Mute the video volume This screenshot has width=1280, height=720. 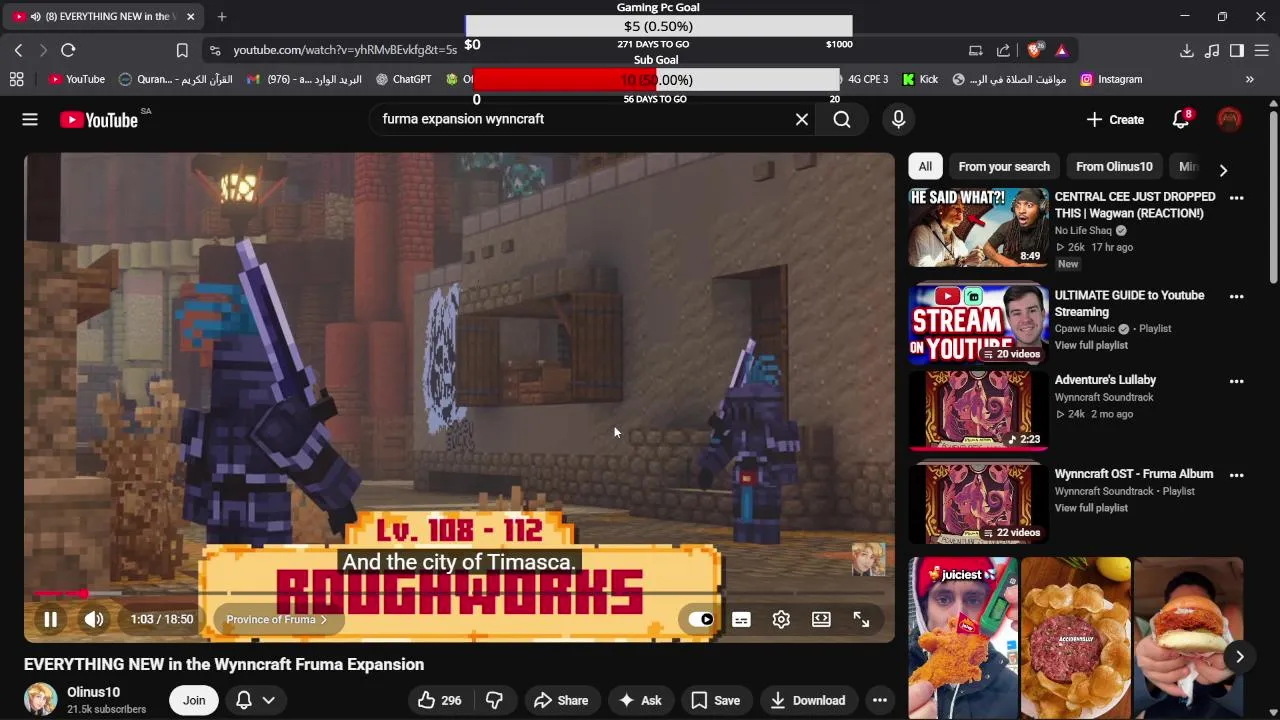coord(94,620)
